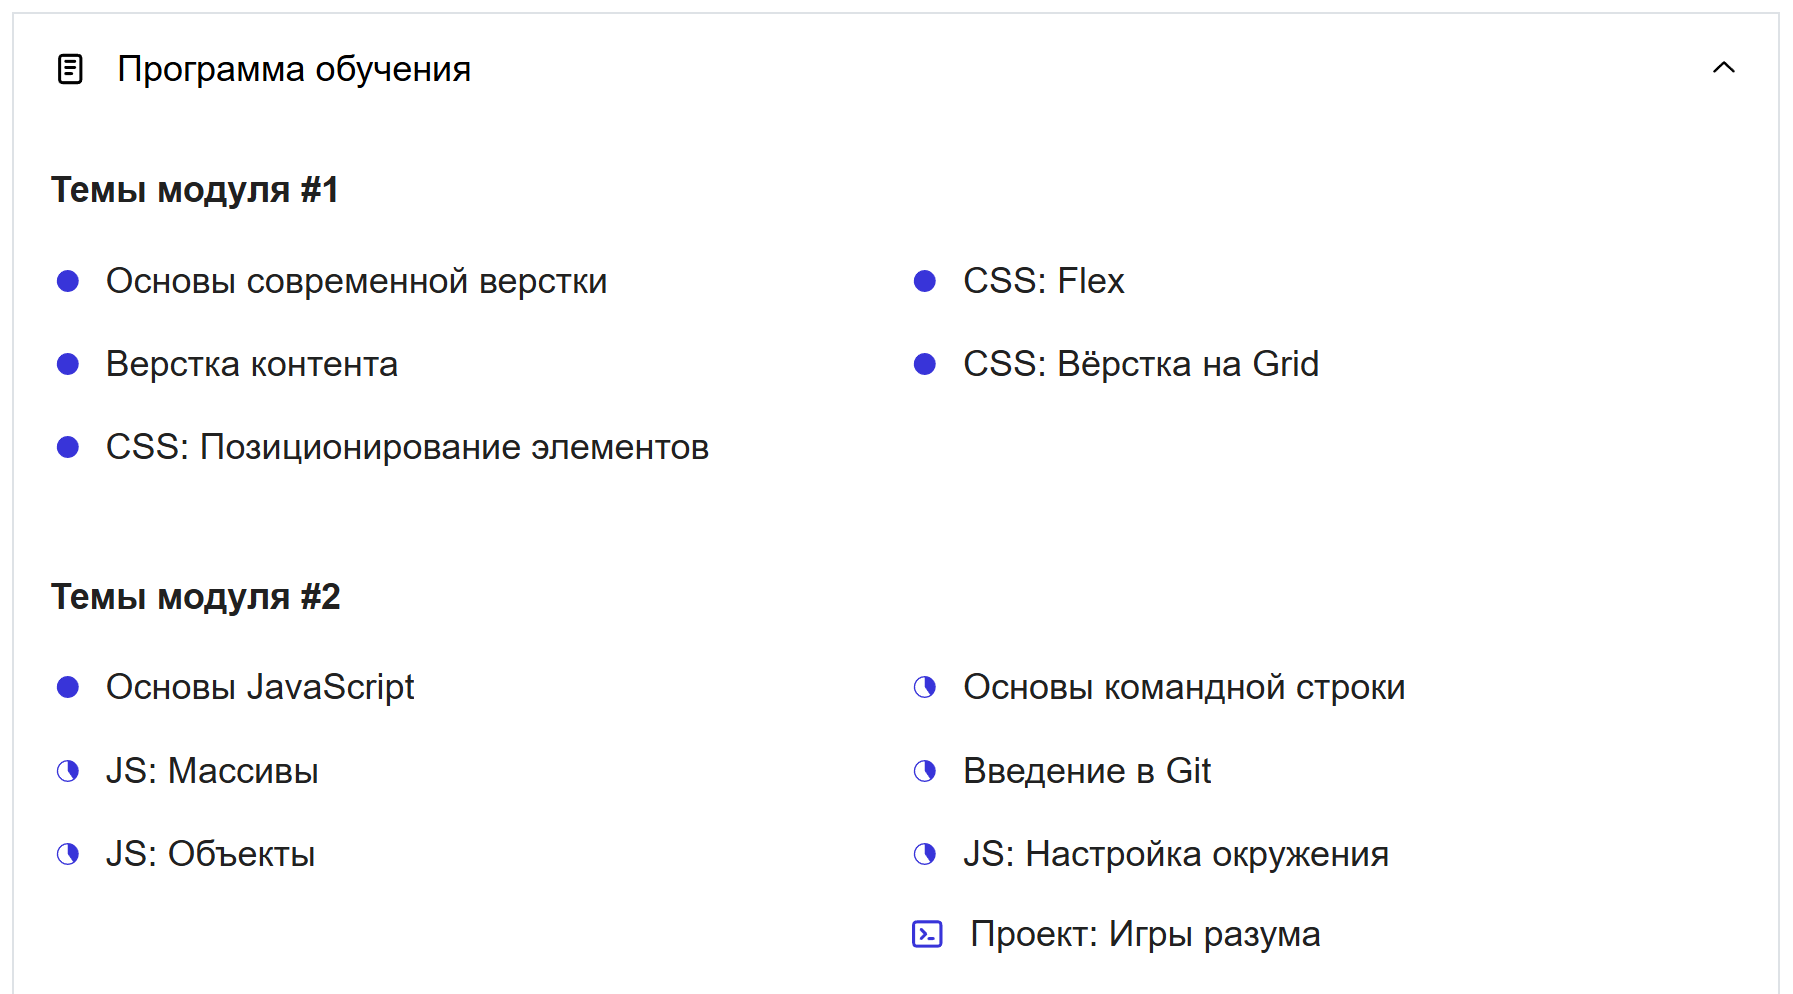Screen dimensions: 1793x994
Task: Click the half-filled icon beside Основы командной строки
Action: coord(925,687)
